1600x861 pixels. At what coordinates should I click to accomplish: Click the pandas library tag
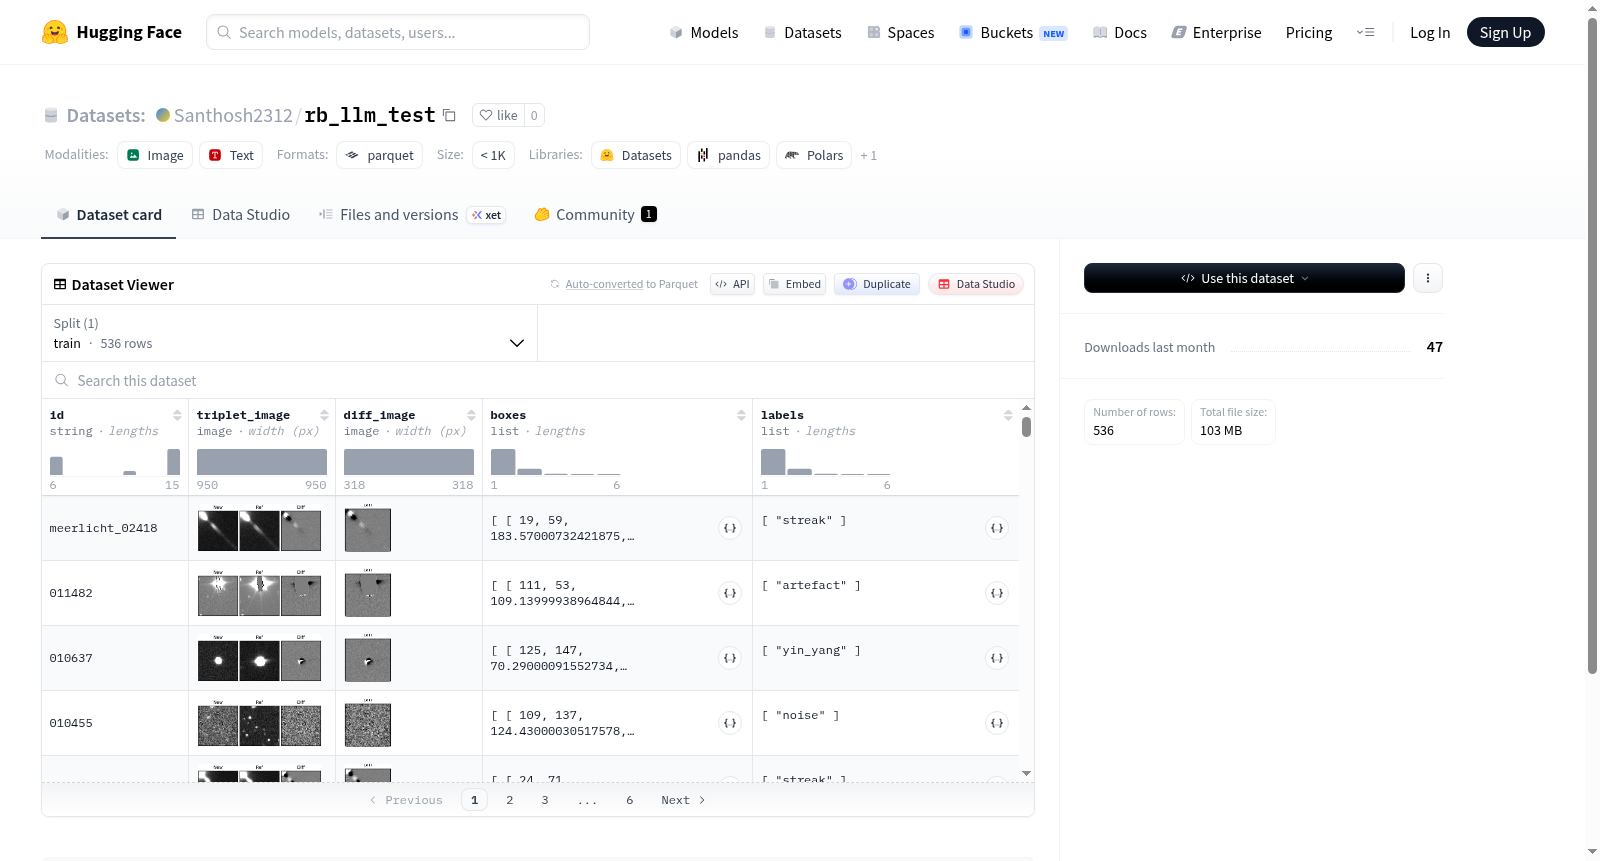coord(729,155)
